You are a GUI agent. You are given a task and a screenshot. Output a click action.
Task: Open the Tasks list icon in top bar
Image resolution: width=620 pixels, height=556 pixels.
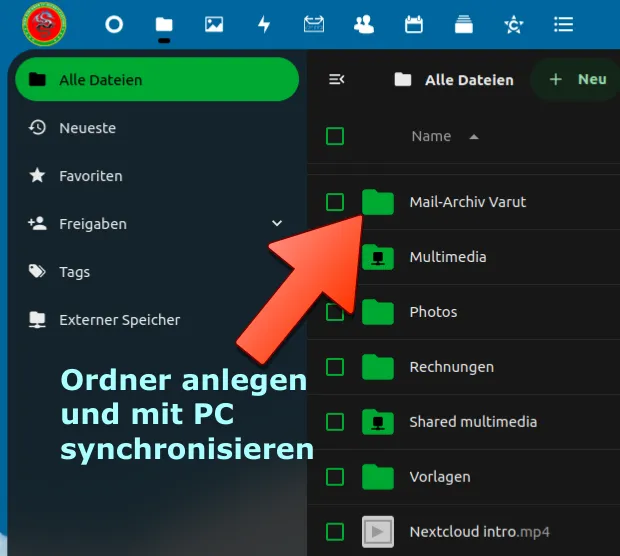563,25
